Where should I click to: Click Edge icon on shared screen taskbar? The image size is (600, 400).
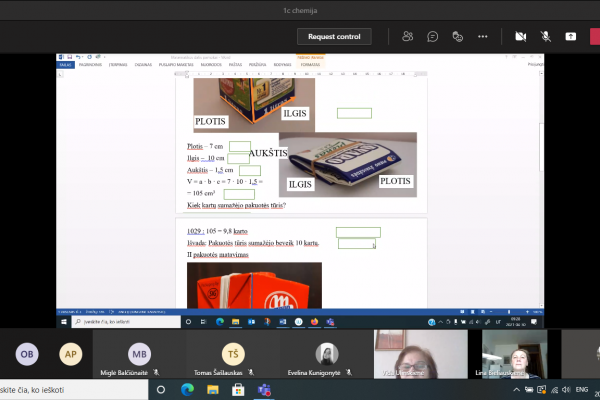point(220,322)
